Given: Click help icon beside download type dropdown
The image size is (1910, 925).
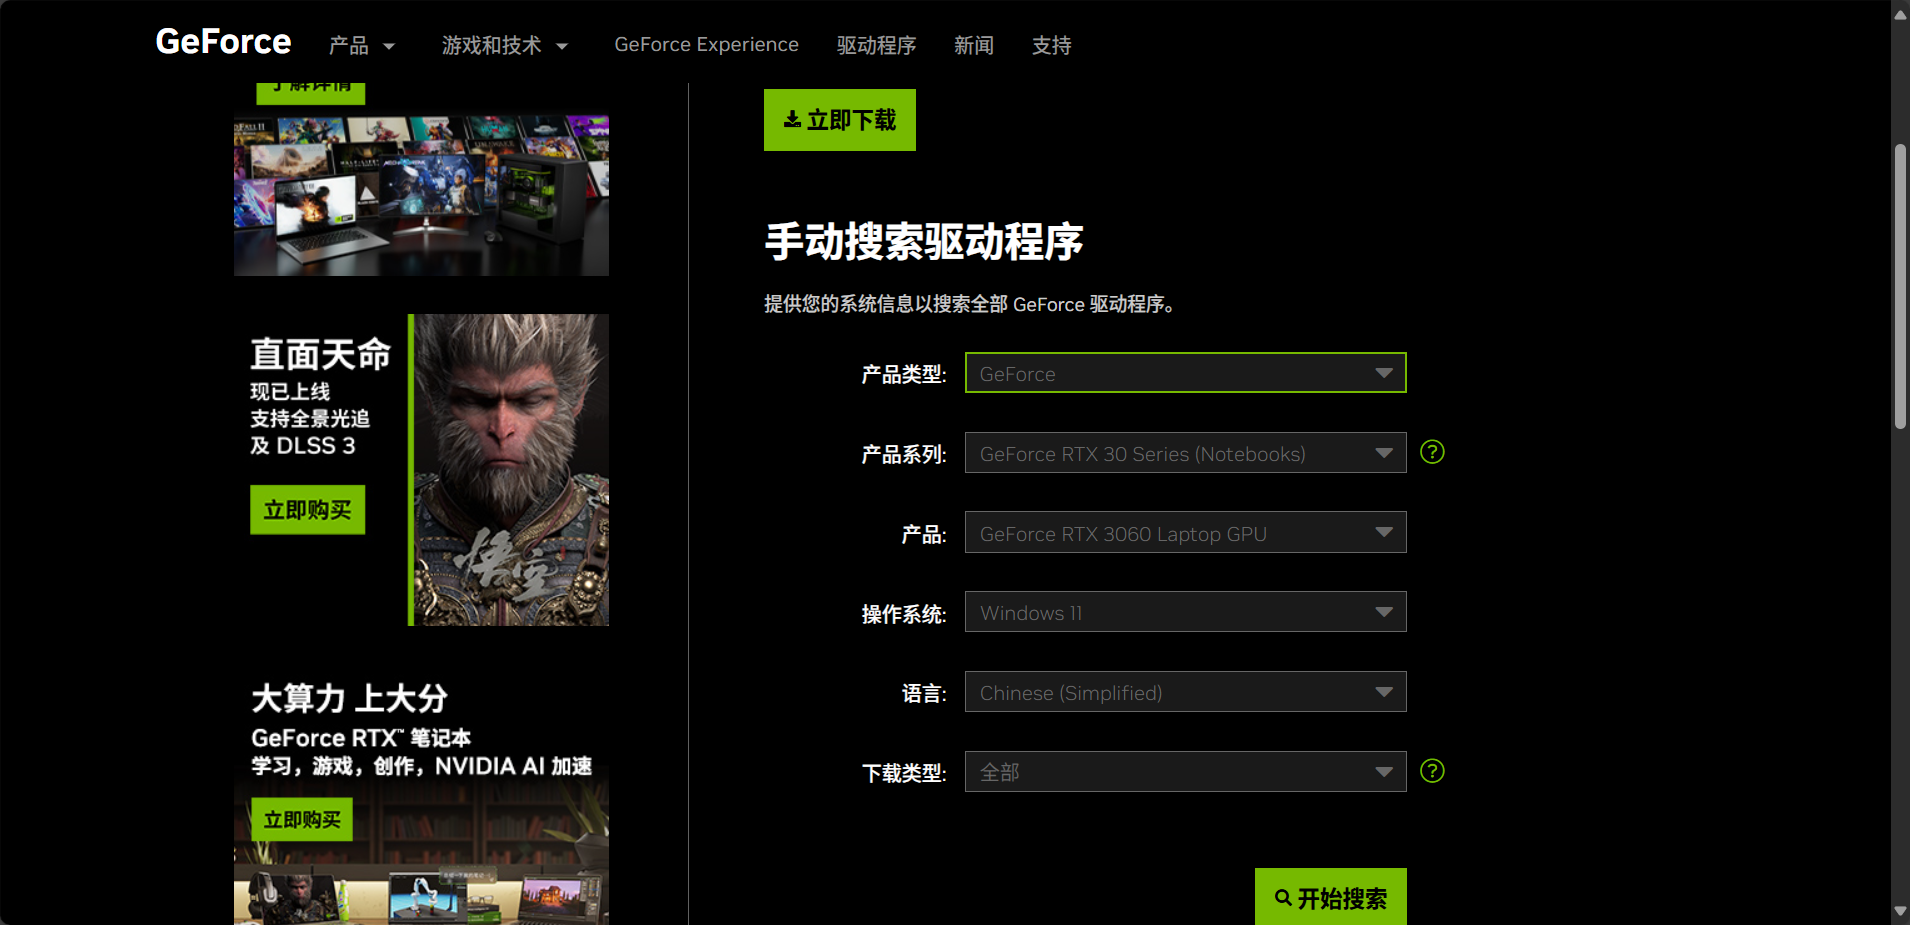Looking at the screenshot, I should (x=1432, y=771).
